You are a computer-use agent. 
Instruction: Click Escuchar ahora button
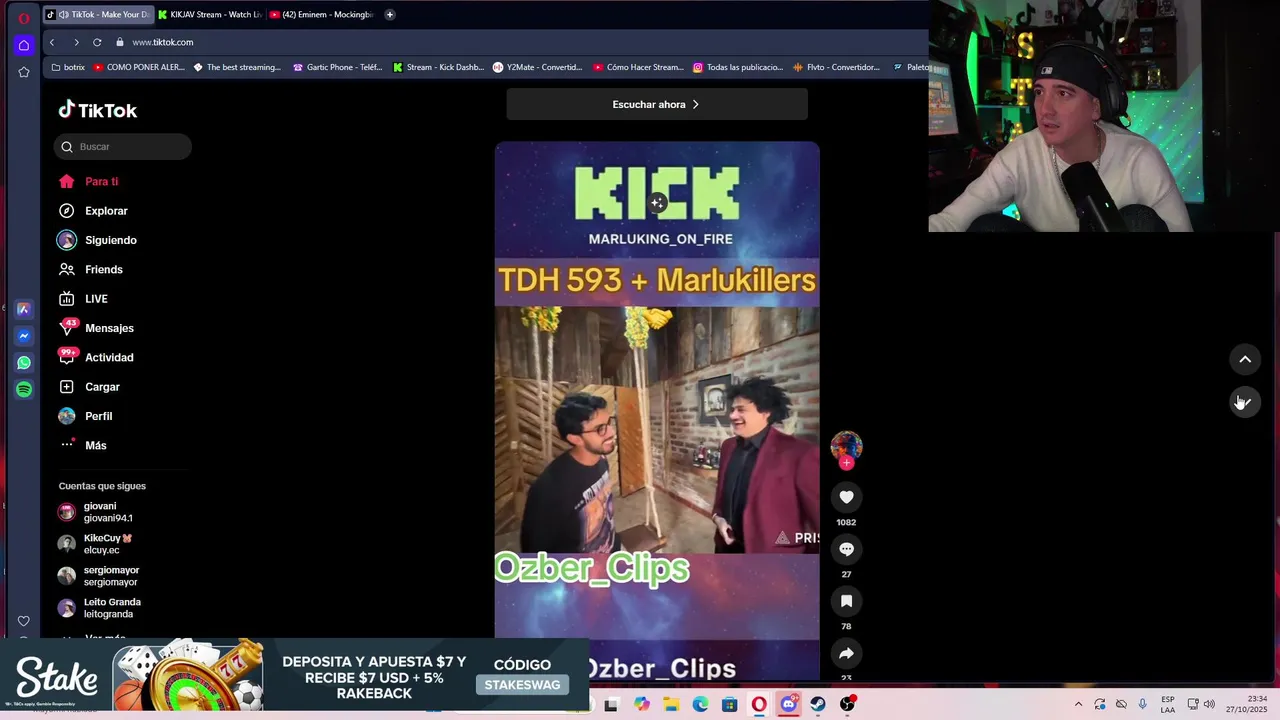(657, 104)
